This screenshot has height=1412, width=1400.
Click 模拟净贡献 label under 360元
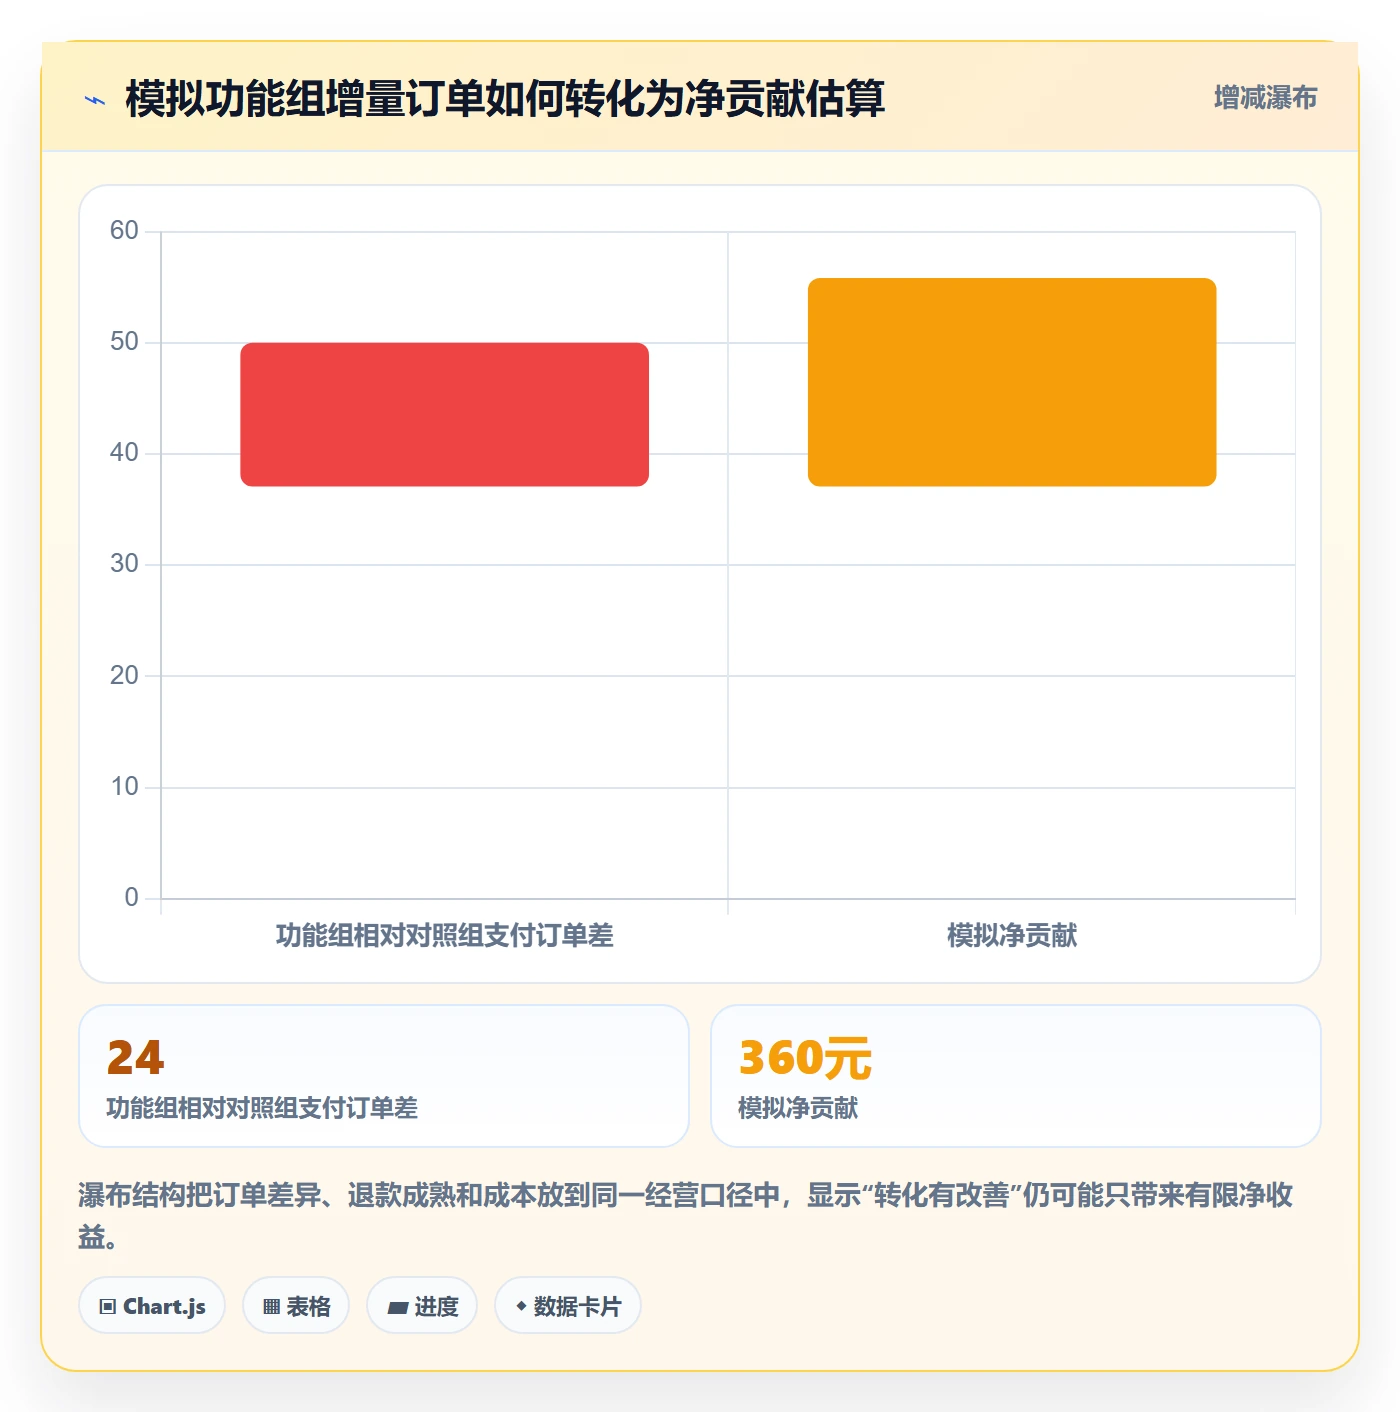(798, 1108)
